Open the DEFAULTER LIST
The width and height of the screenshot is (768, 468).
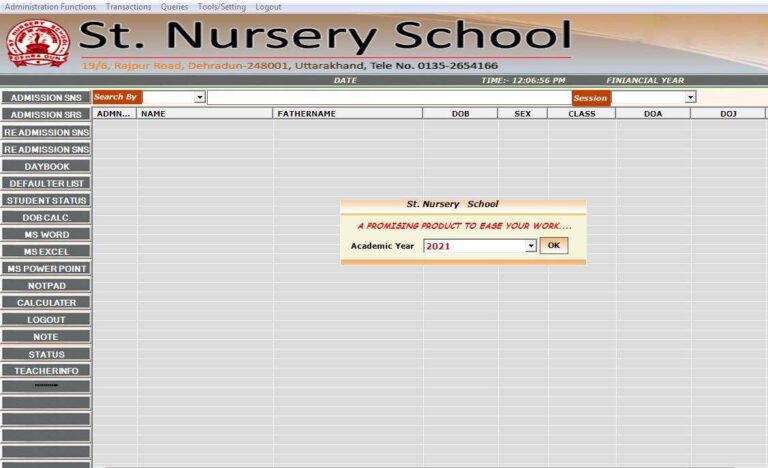coord(46,183)
